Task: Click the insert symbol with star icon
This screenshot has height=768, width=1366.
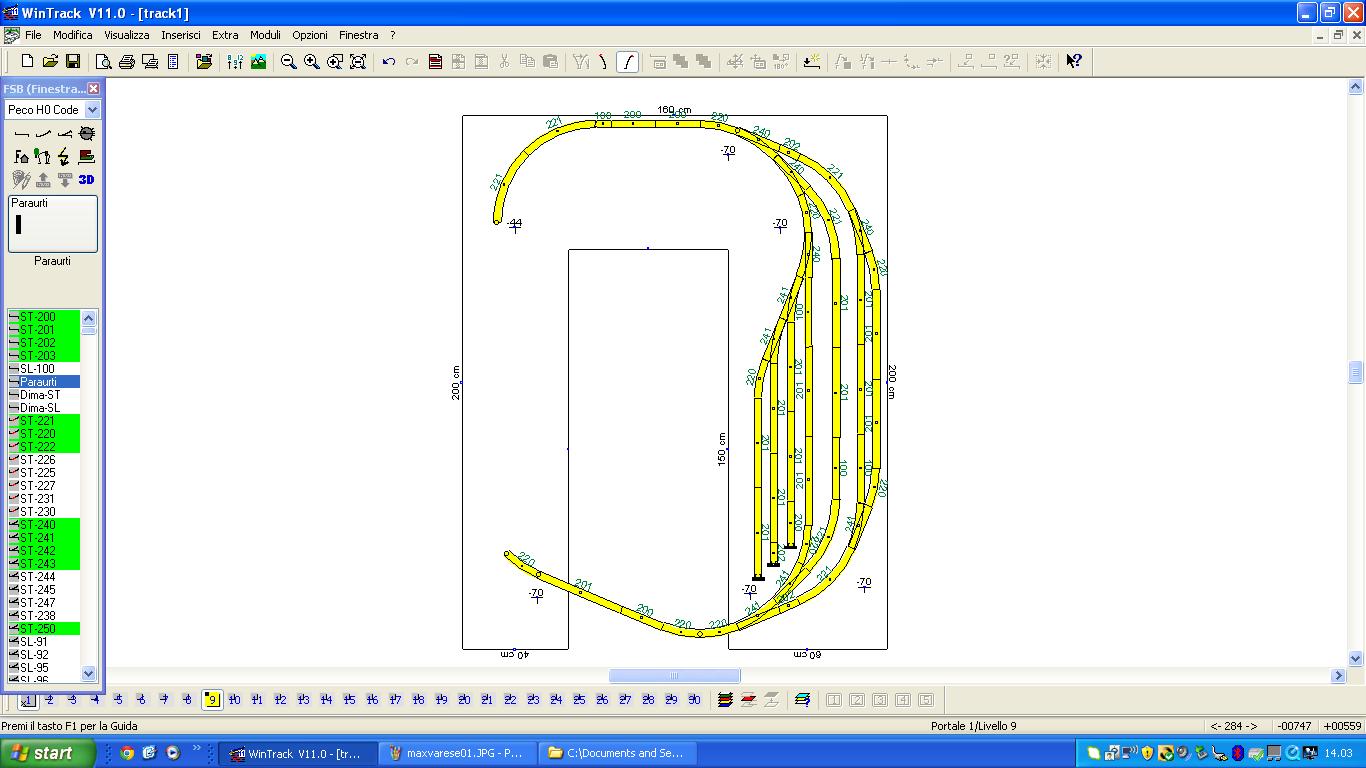Action: tap(812, 62)
